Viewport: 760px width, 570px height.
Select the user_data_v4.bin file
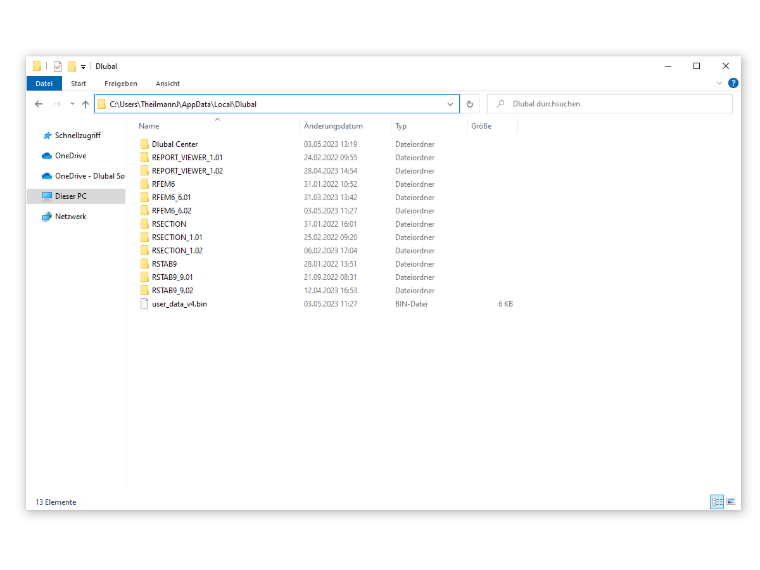[x=179, y=304]
